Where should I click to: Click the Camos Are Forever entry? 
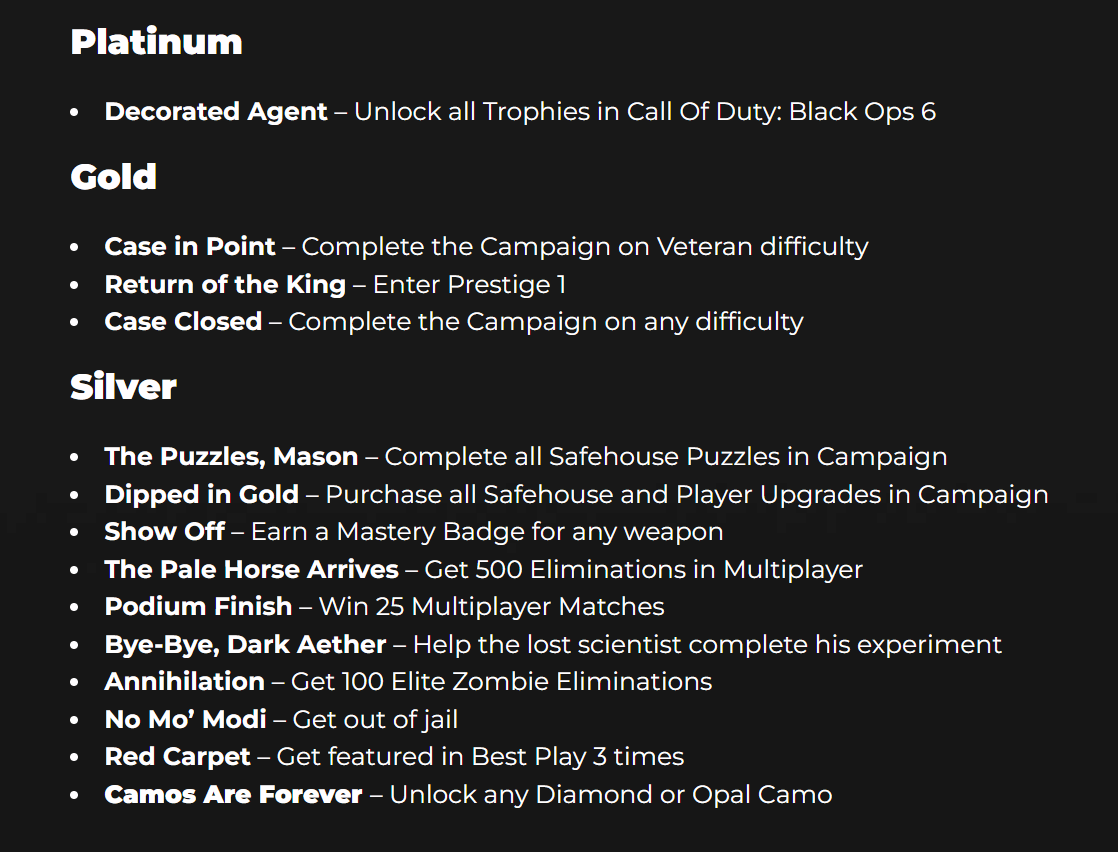click(x=233, y=794)
